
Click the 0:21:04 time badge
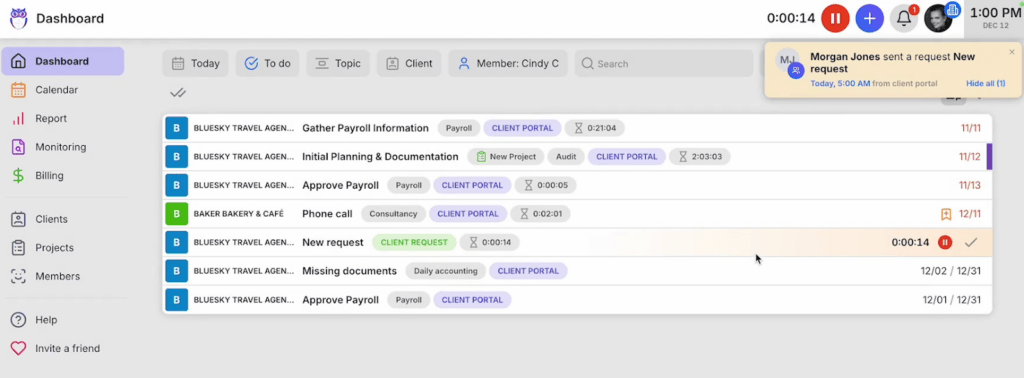coord(594,128)
